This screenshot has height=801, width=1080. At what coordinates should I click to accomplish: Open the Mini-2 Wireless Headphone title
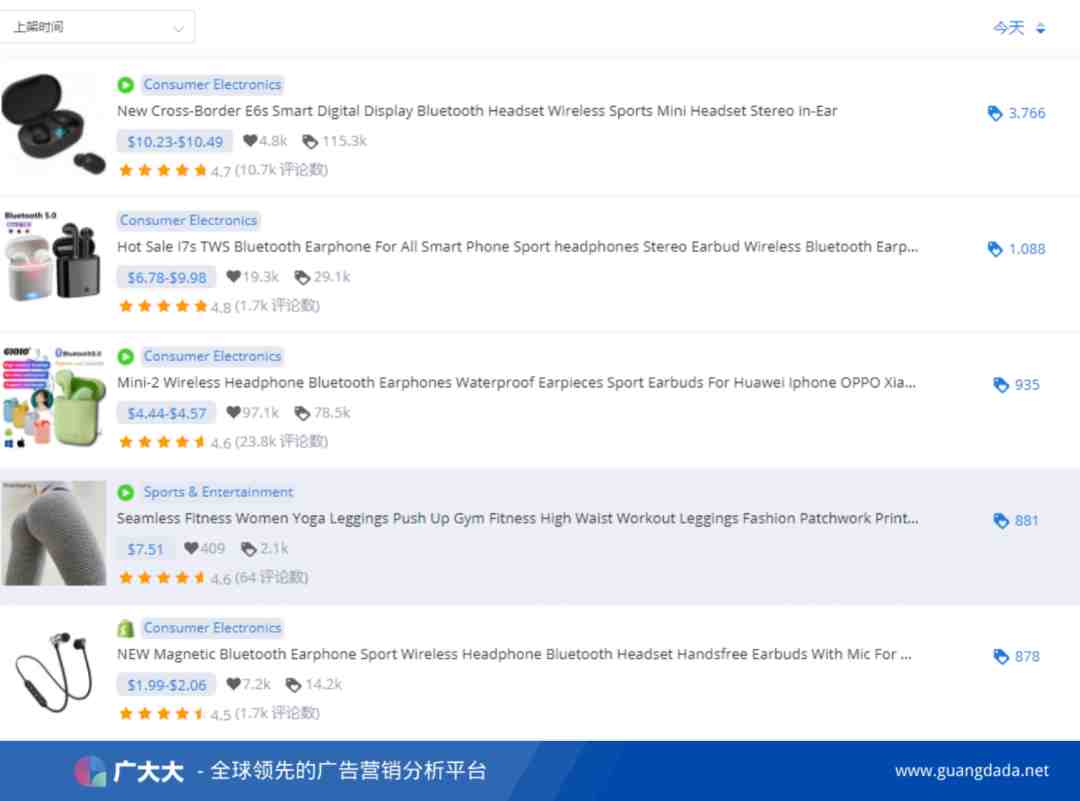(x=516, y=382)
